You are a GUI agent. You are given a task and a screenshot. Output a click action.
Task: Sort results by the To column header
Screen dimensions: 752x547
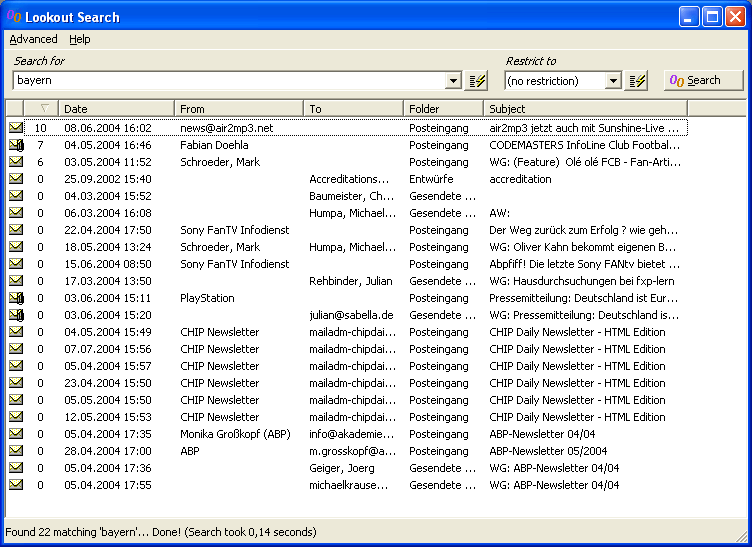(353, 109)
